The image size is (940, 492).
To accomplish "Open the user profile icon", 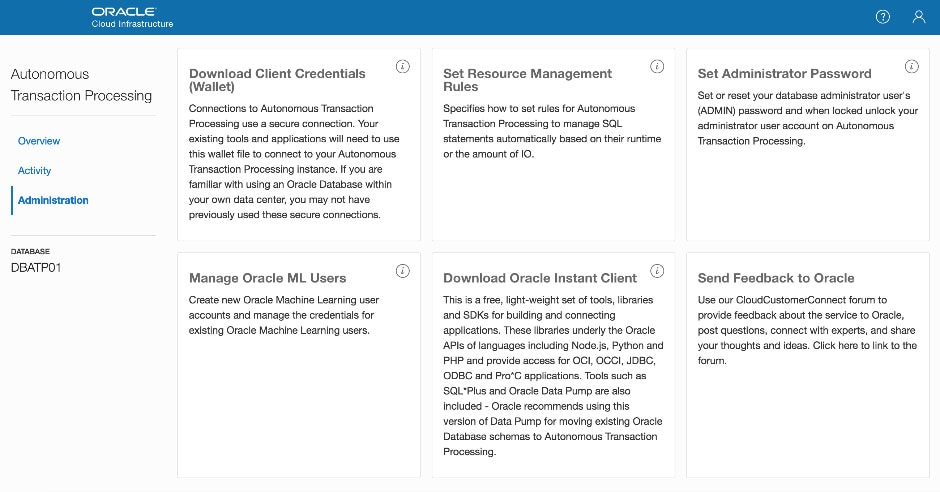I will [919, 17].
